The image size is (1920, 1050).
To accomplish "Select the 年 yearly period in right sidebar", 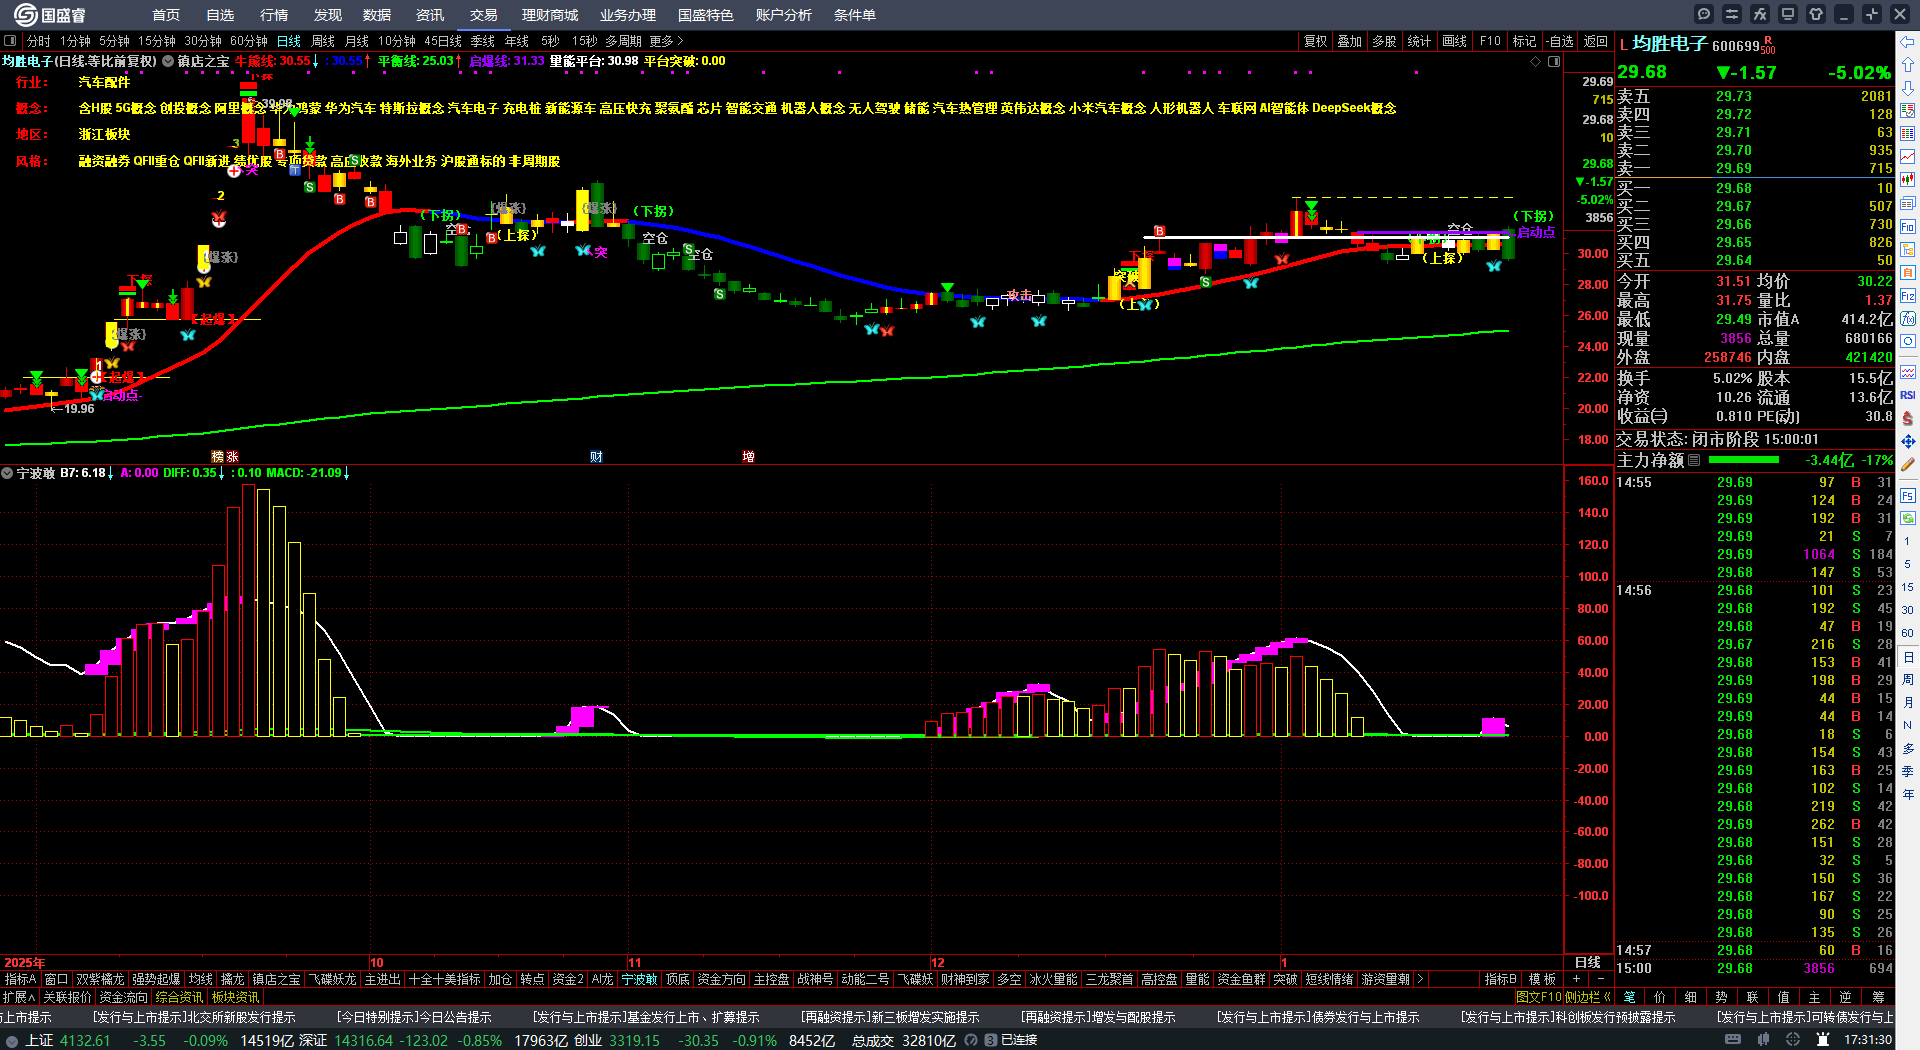I will [1908, 795].
